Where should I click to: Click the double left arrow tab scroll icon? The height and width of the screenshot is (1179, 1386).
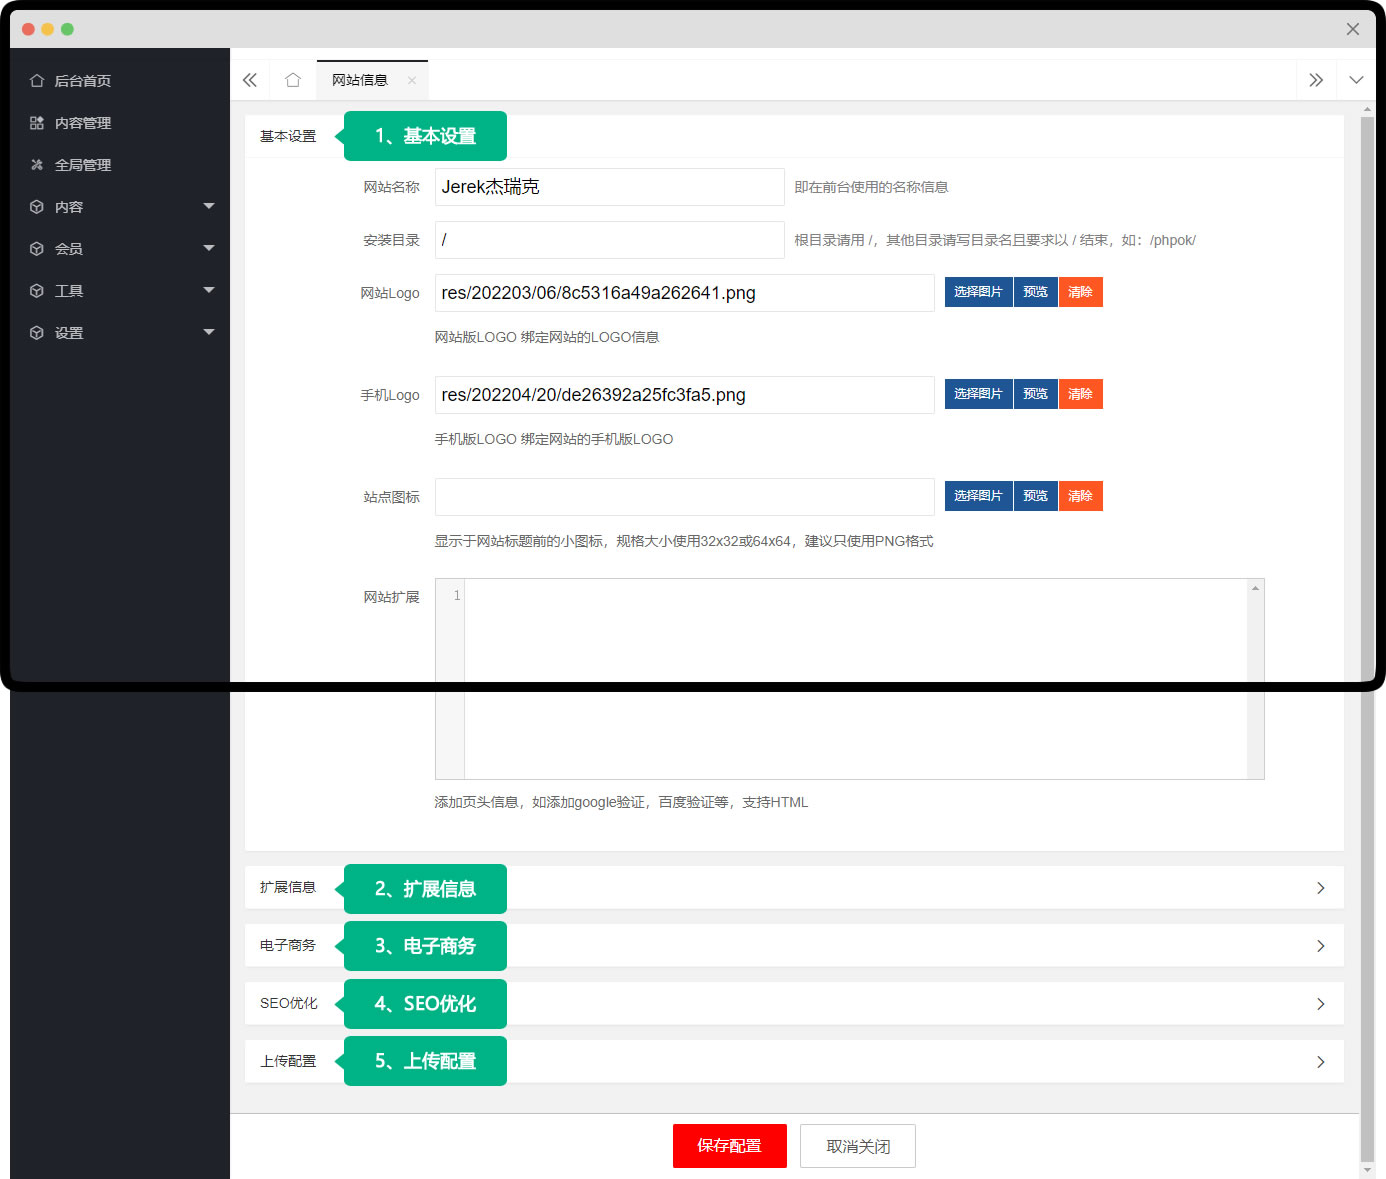click(x=250, y=80)
